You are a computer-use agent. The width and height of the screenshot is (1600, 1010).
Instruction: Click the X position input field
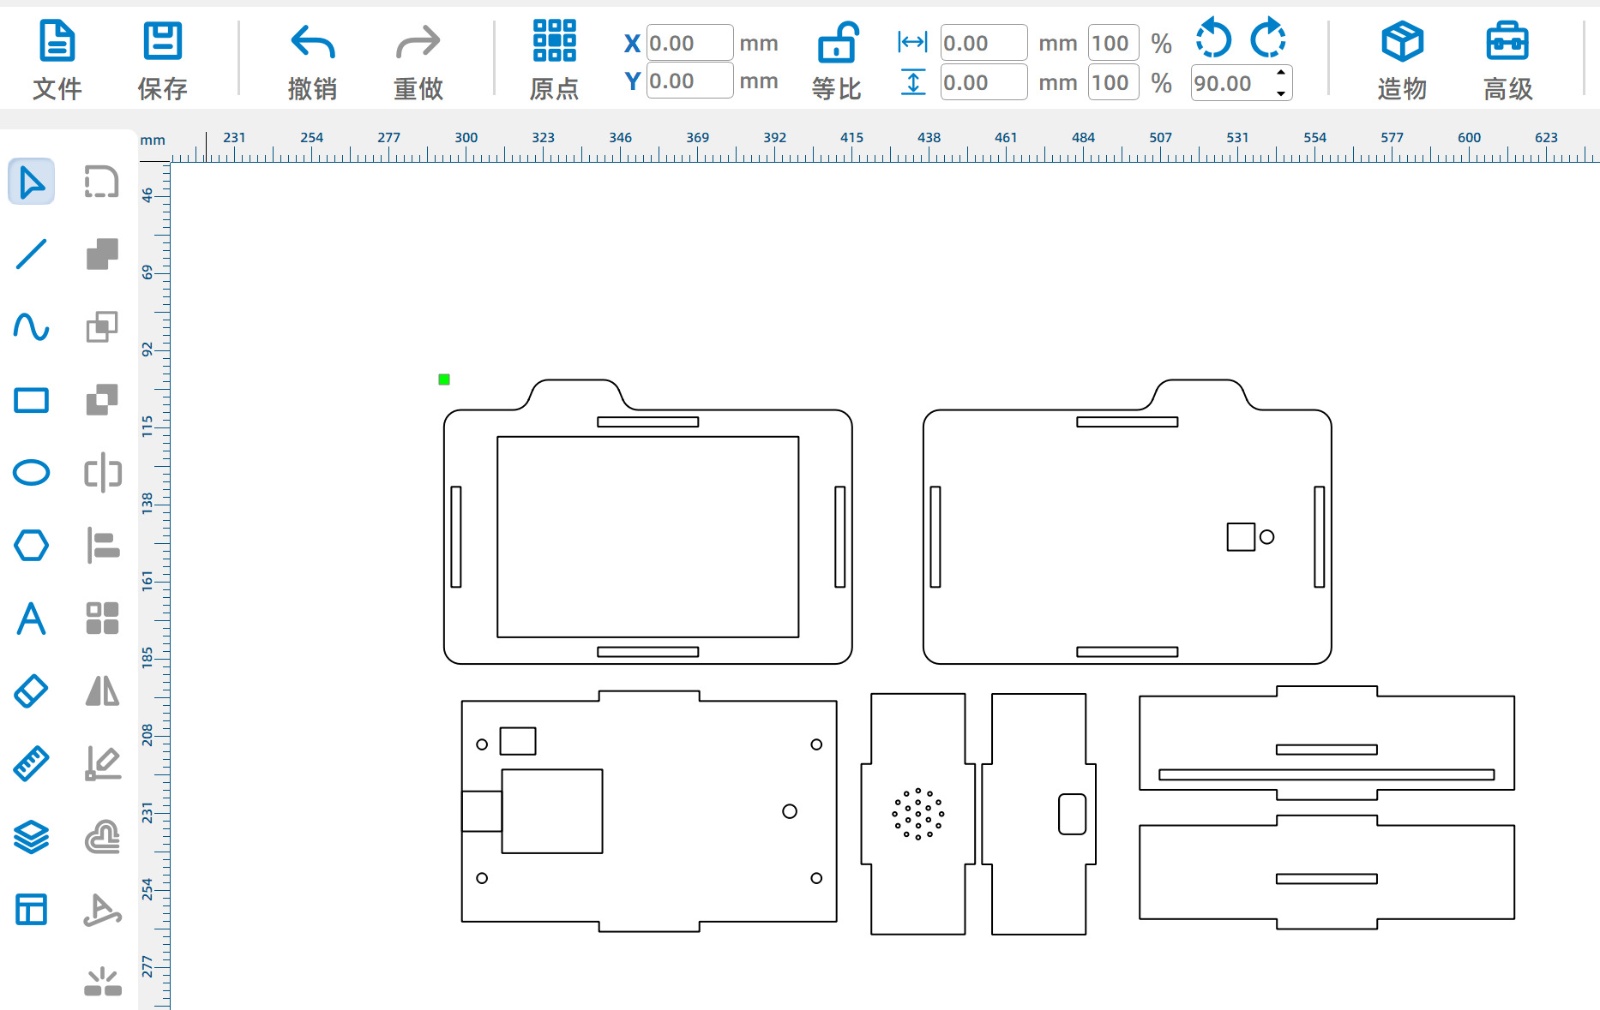689,43
